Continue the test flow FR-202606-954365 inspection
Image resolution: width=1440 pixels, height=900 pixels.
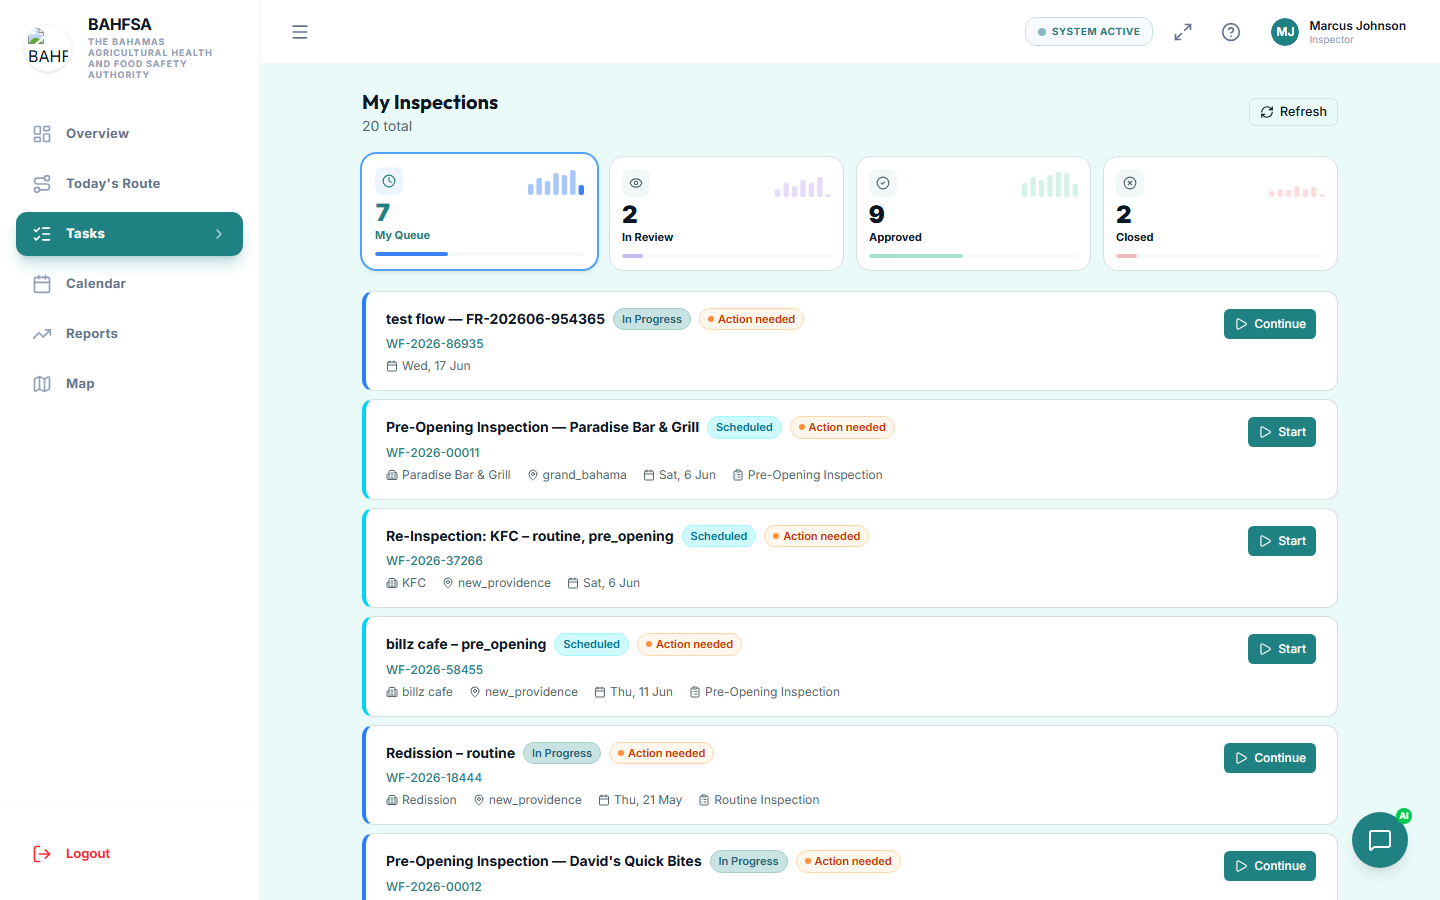click(1270, 324)
